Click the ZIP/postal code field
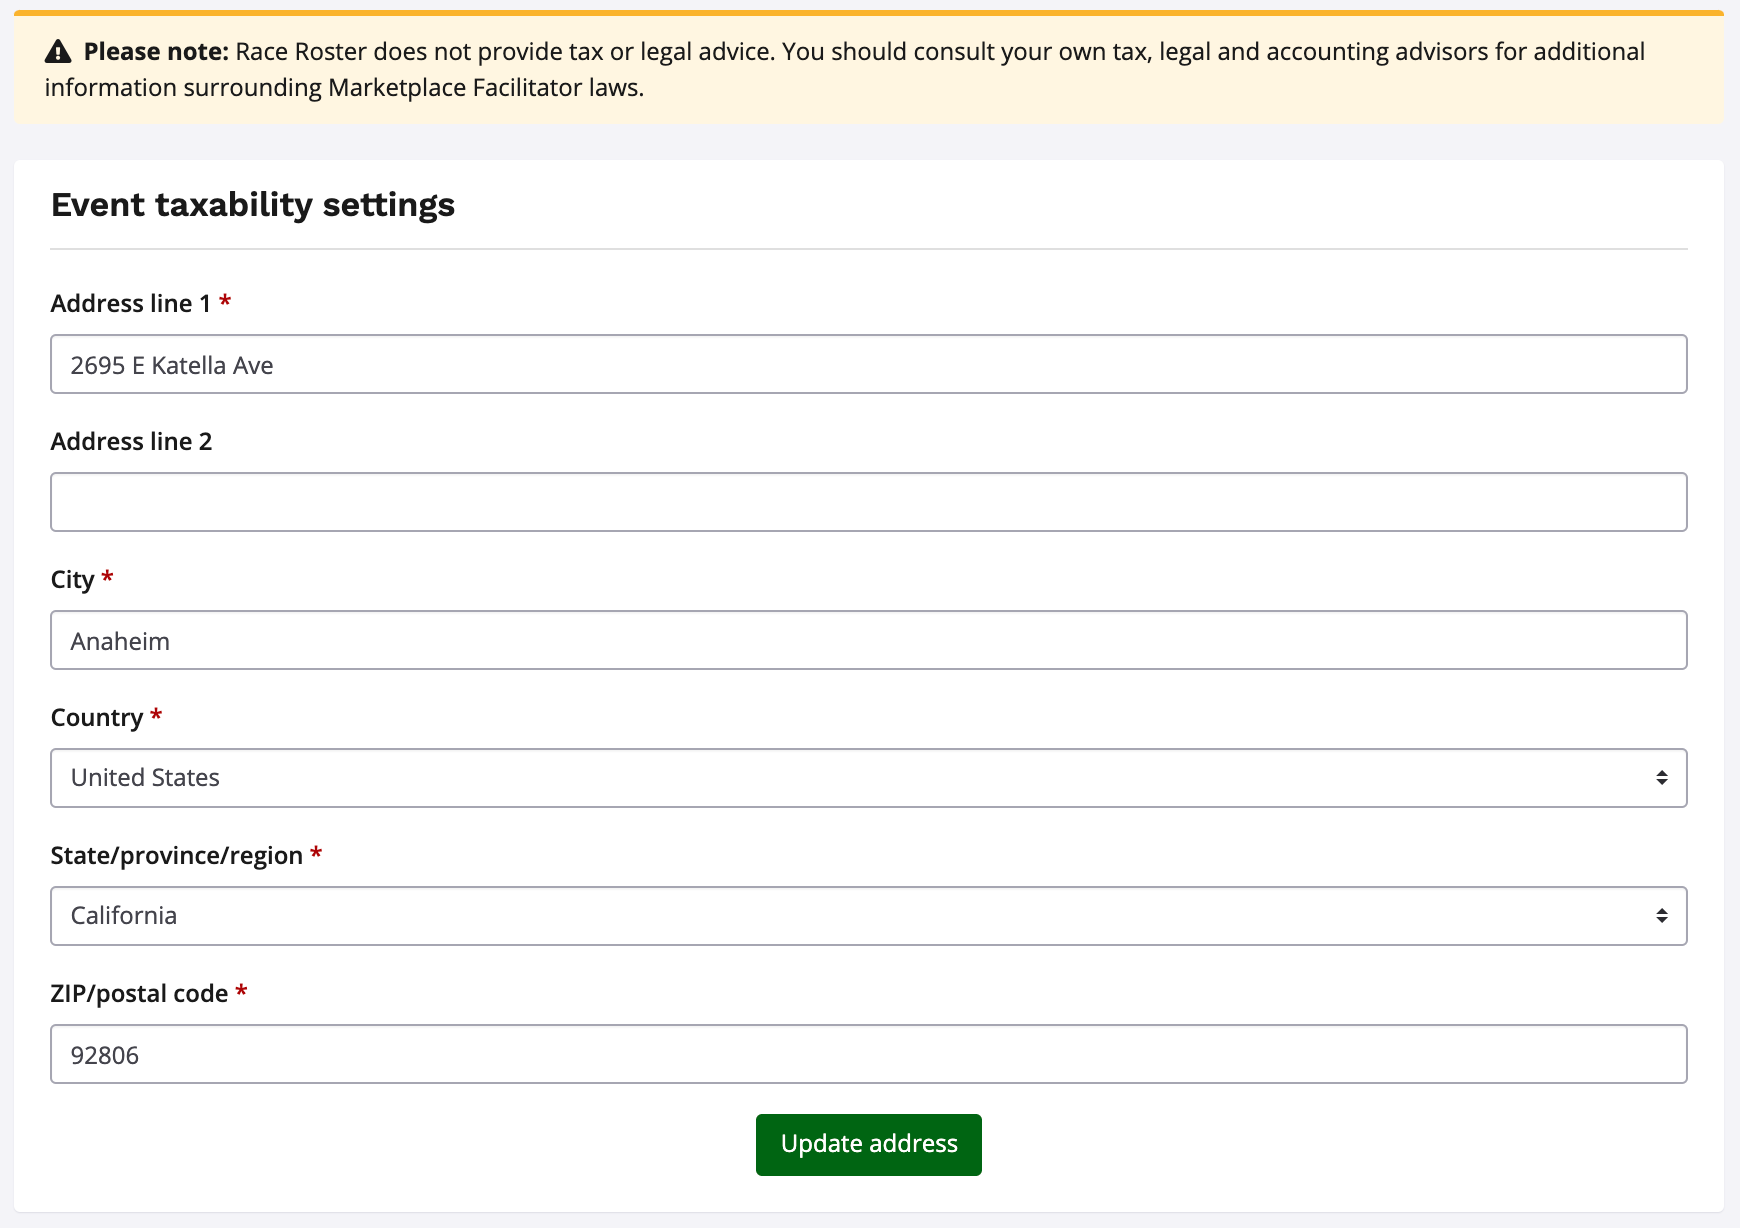 pyautogui.click(x=868, y=1055)
